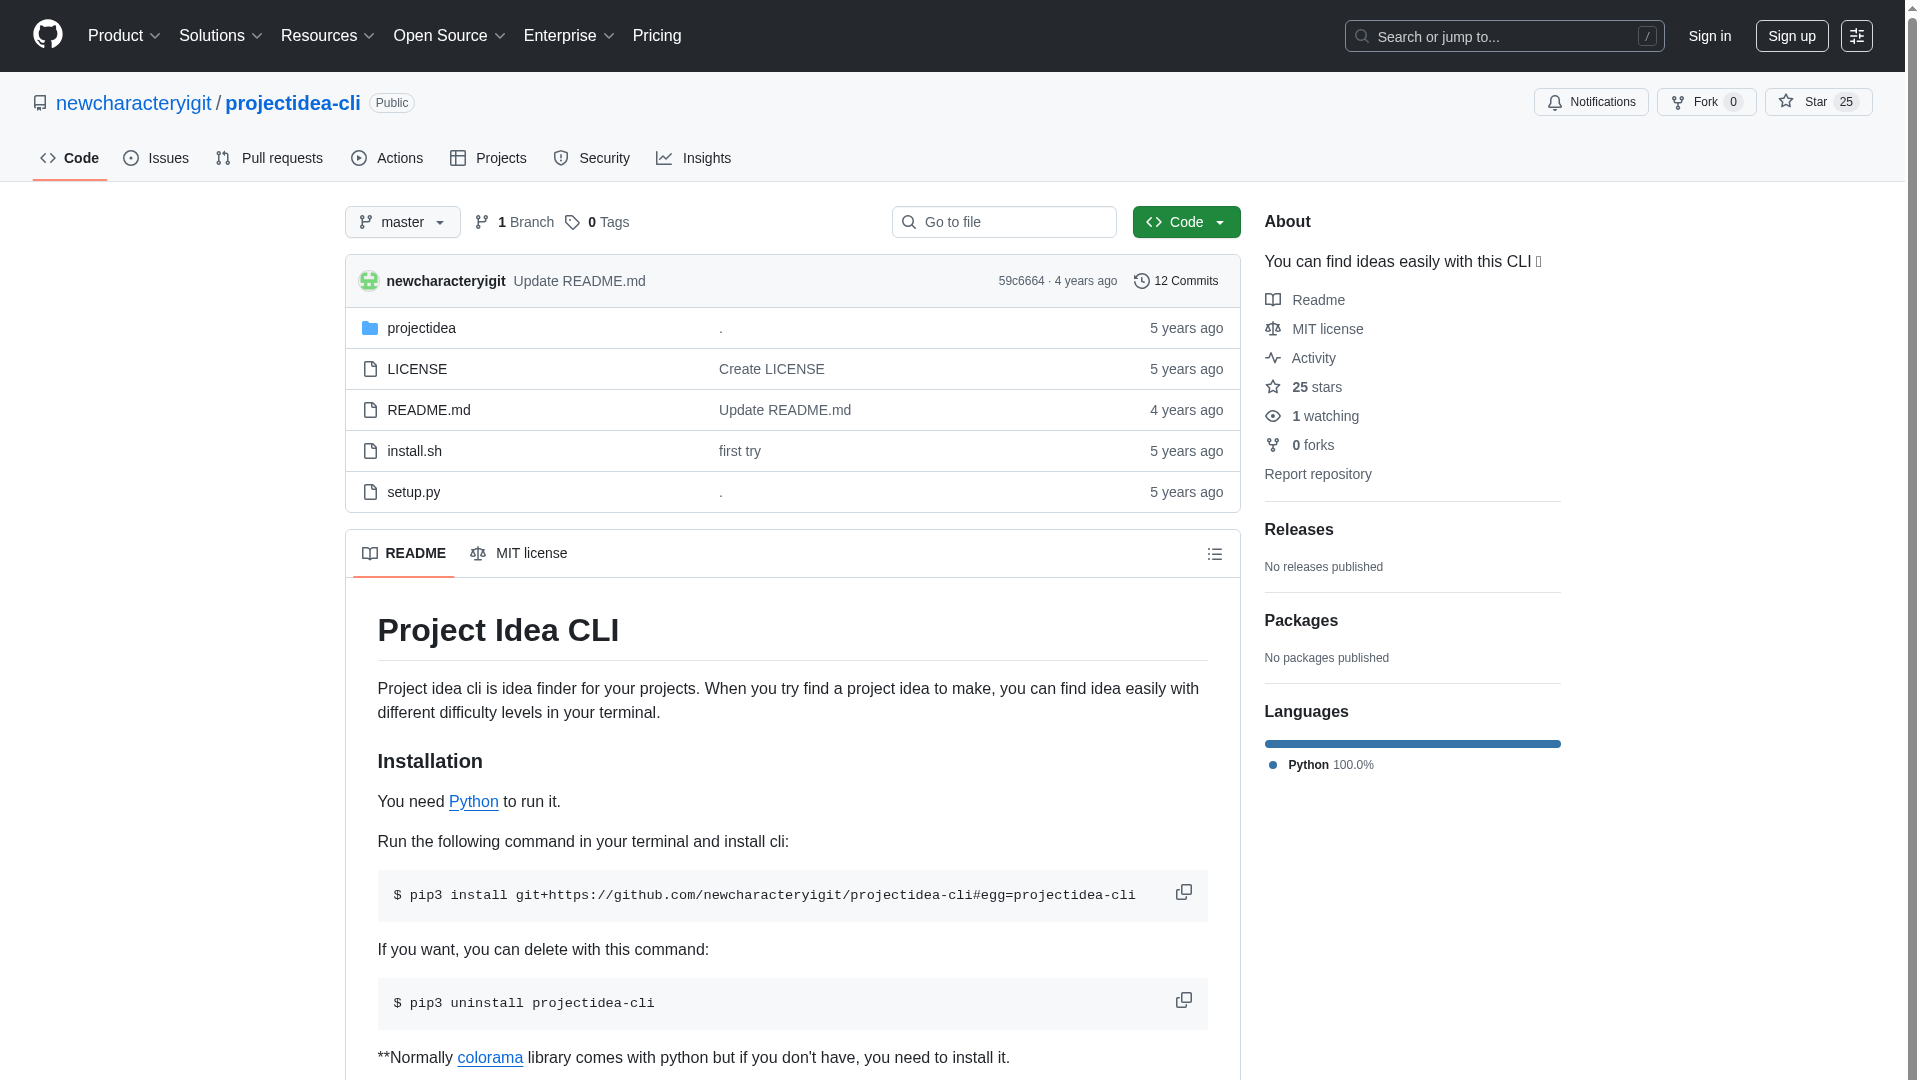Switch to the Issues tab
The image size is (1920, 1080).
tap(156, 158)
